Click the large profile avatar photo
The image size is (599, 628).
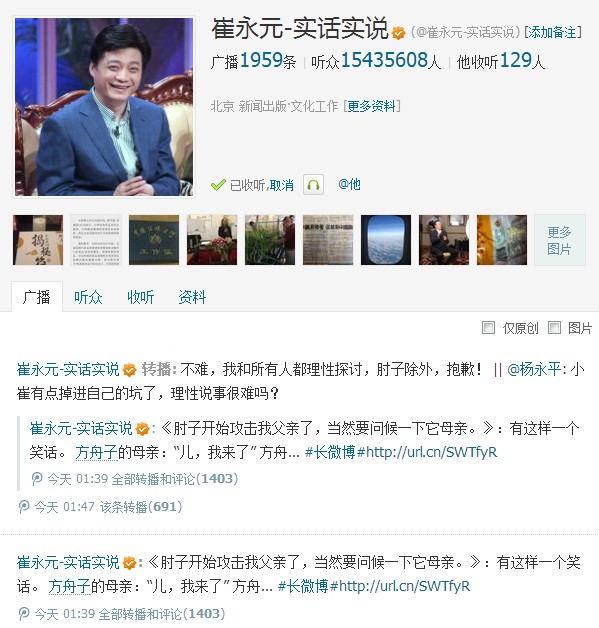tap(104, 107)
